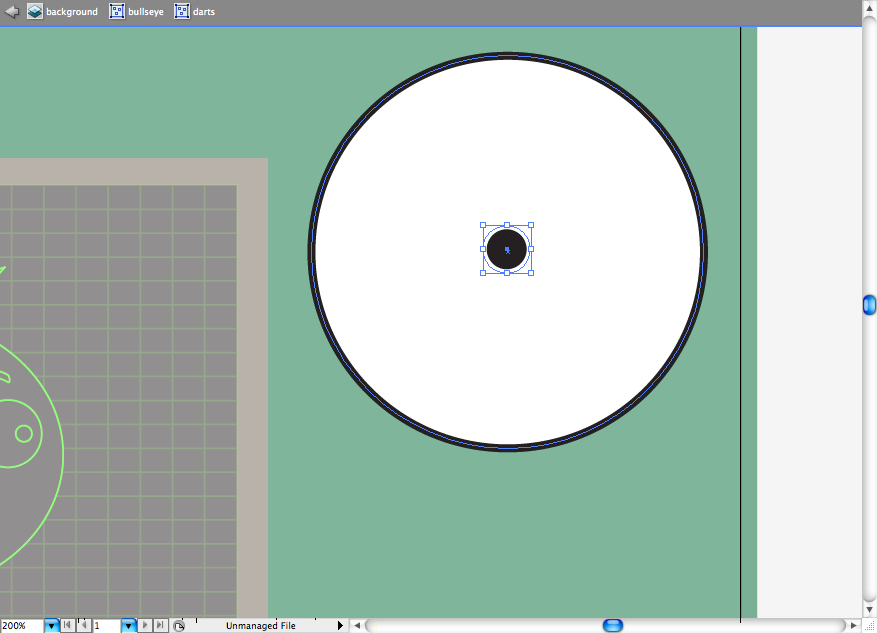Click the window resize grip corner
Viewport: 877px width, 633px height.
[x=869, y=626]
